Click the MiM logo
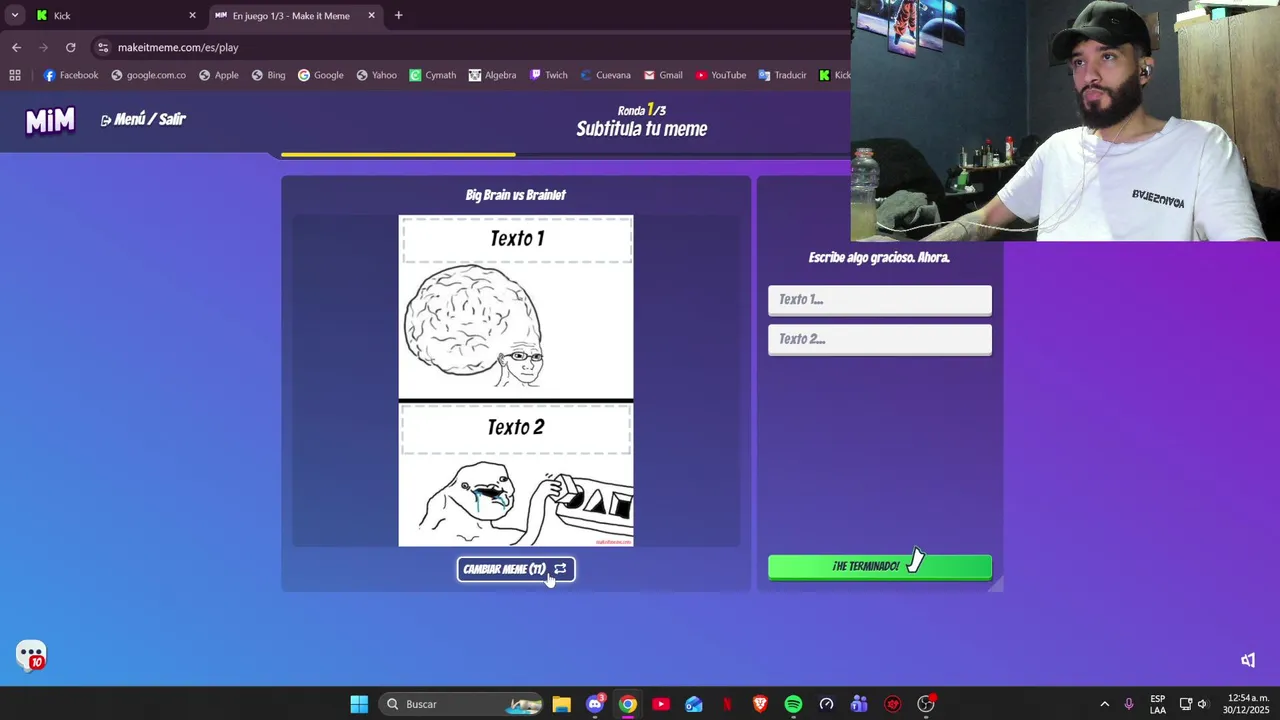This screenshot has width=1280, height=720. pyautogui.click(x=50, y=120)
